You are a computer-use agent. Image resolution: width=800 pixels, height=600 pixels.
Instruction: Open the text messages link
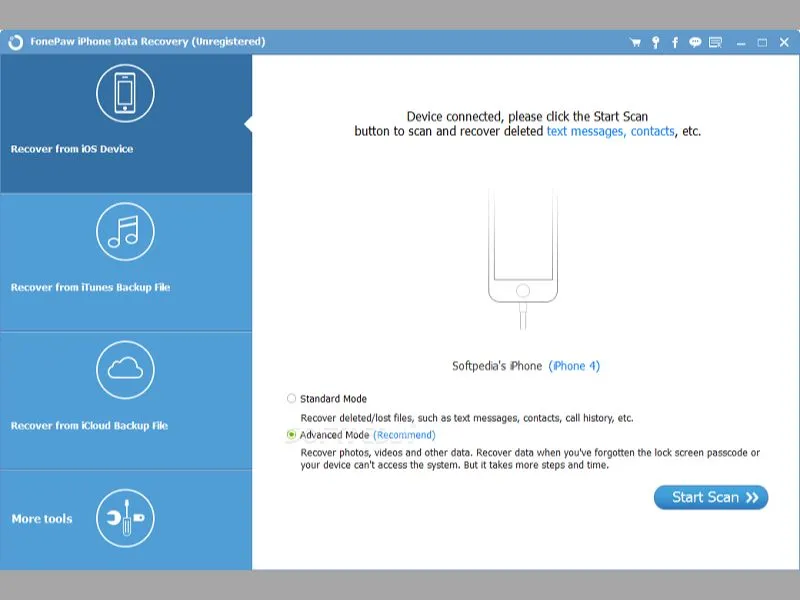tap(586, 131)
